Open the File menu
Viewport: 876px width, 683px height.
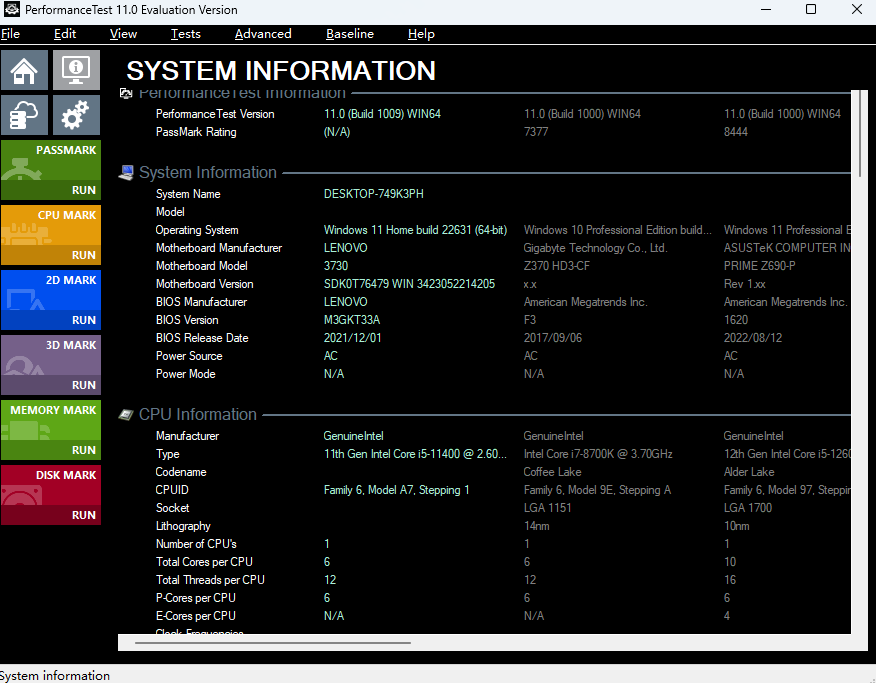10,34
